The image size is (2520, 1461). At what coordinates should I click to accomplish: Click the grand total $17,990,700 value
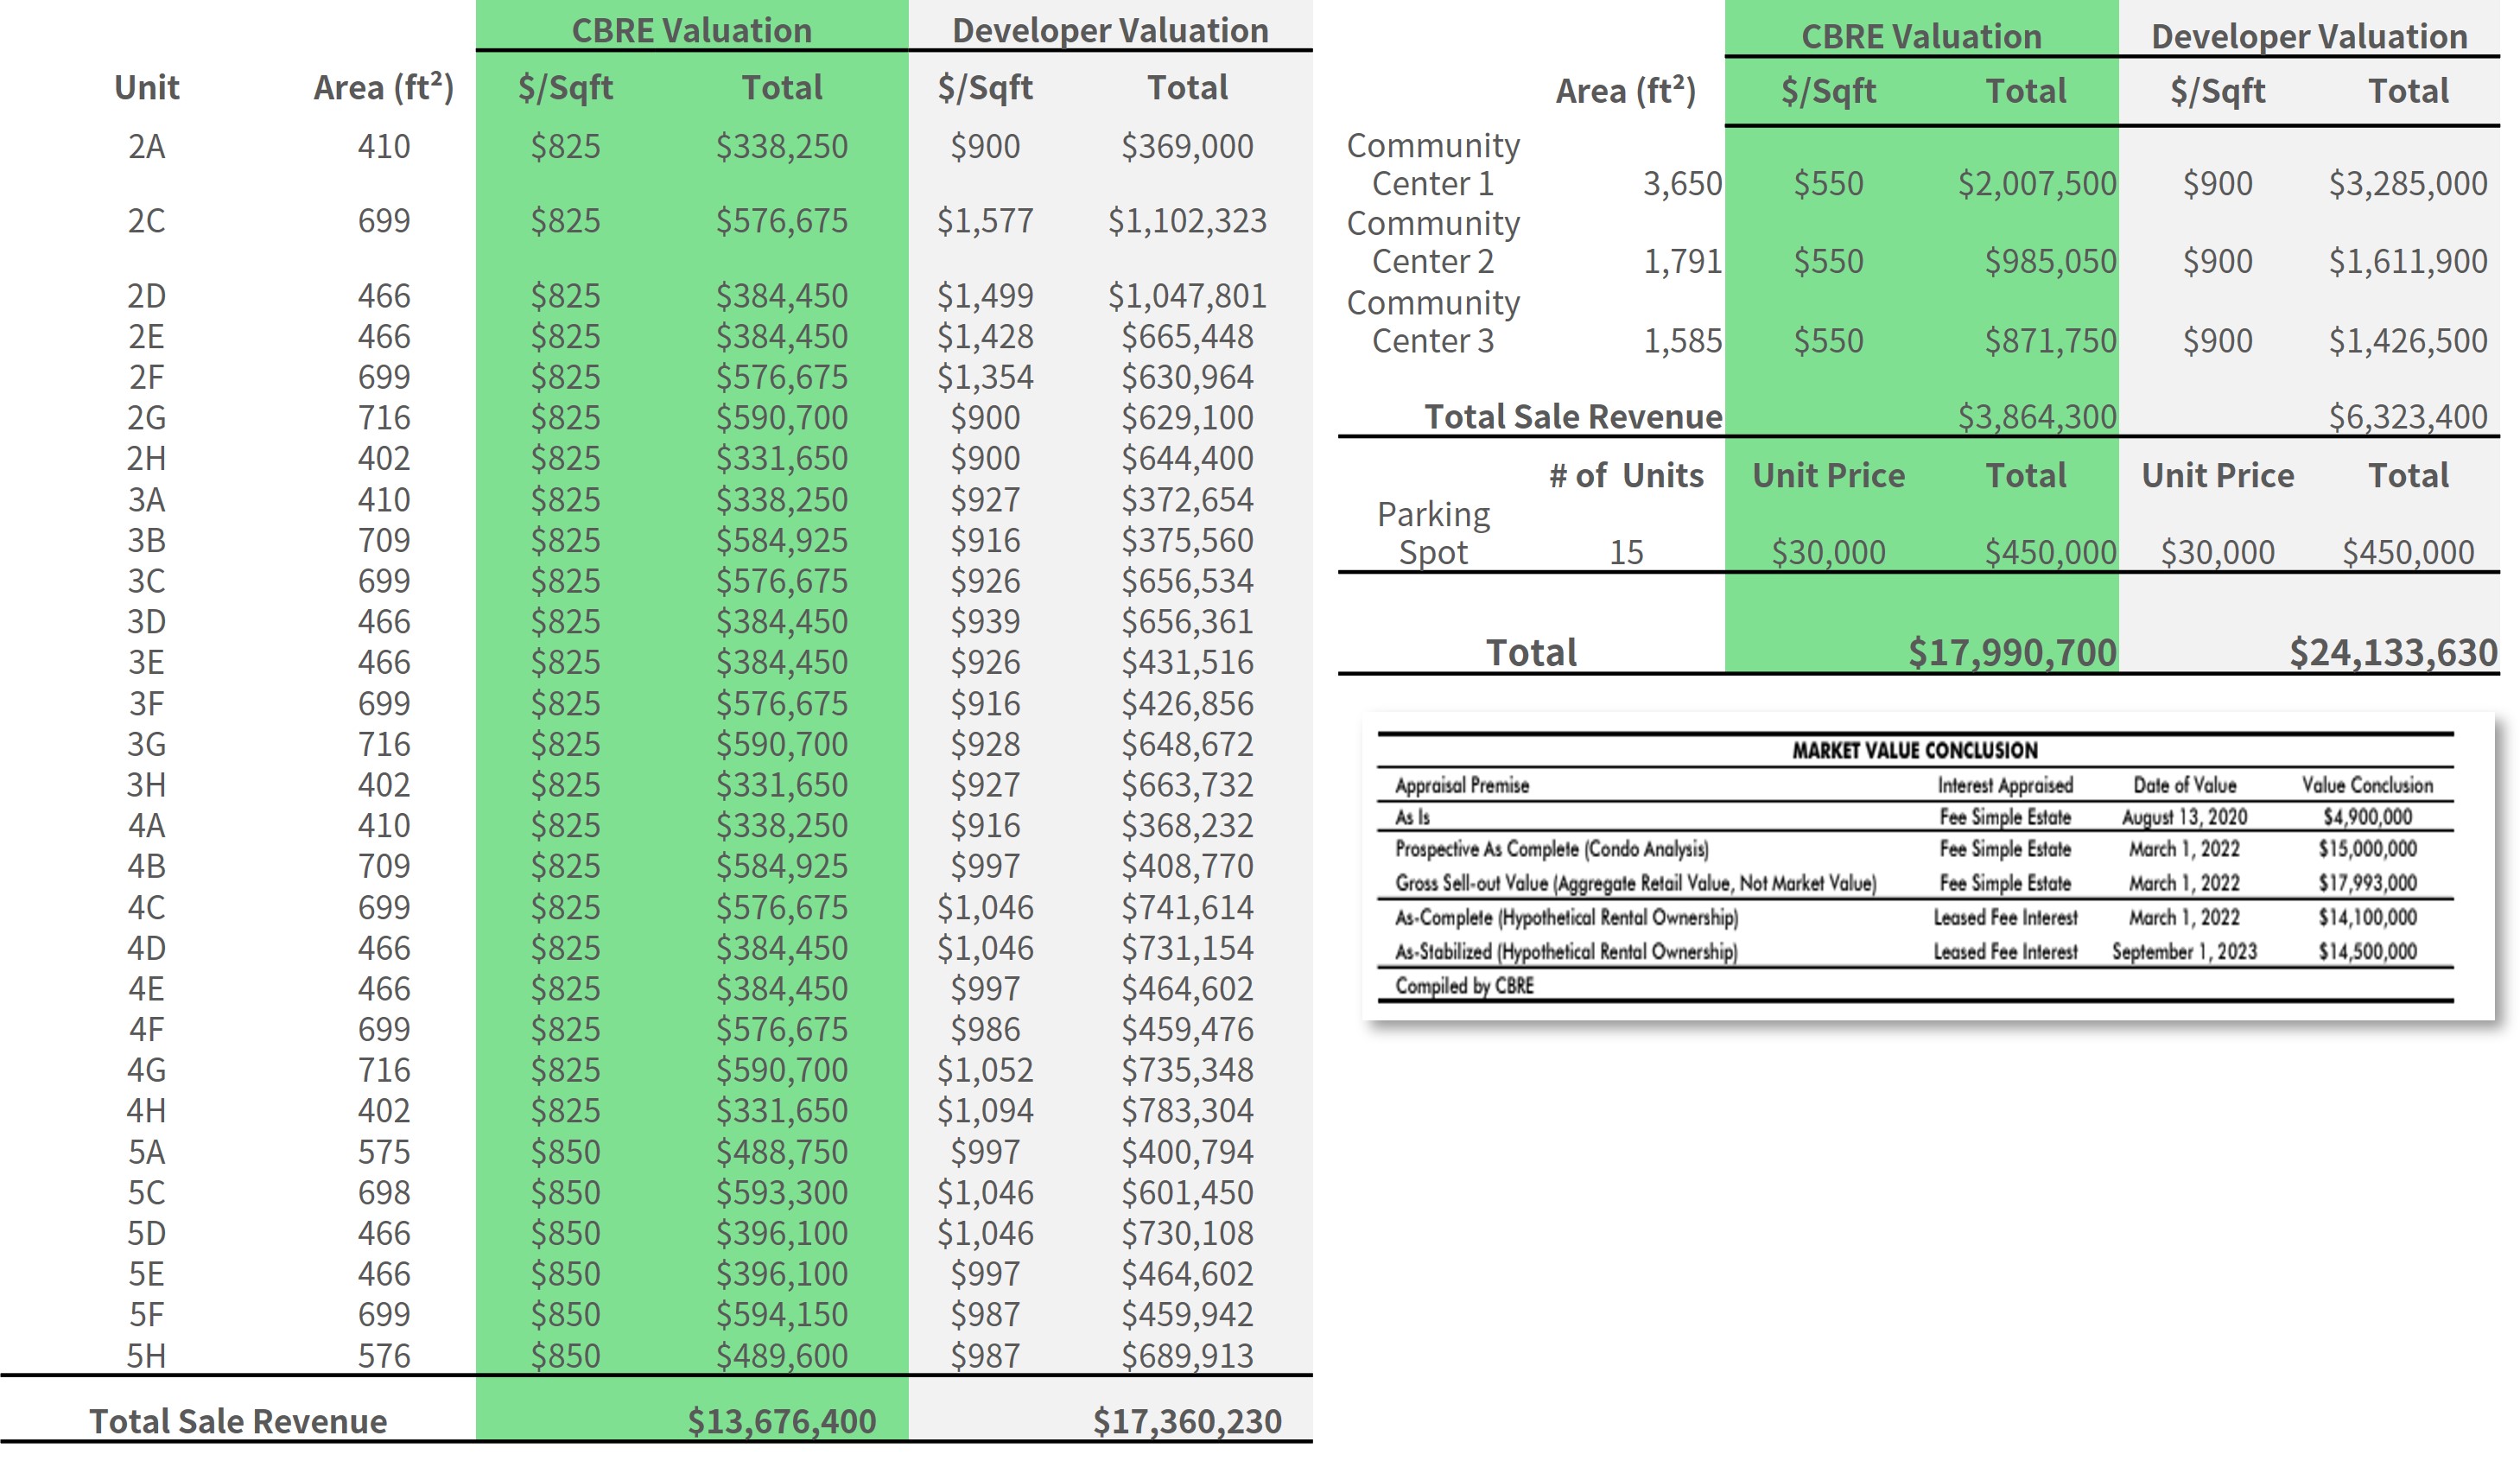(2011, 653)
